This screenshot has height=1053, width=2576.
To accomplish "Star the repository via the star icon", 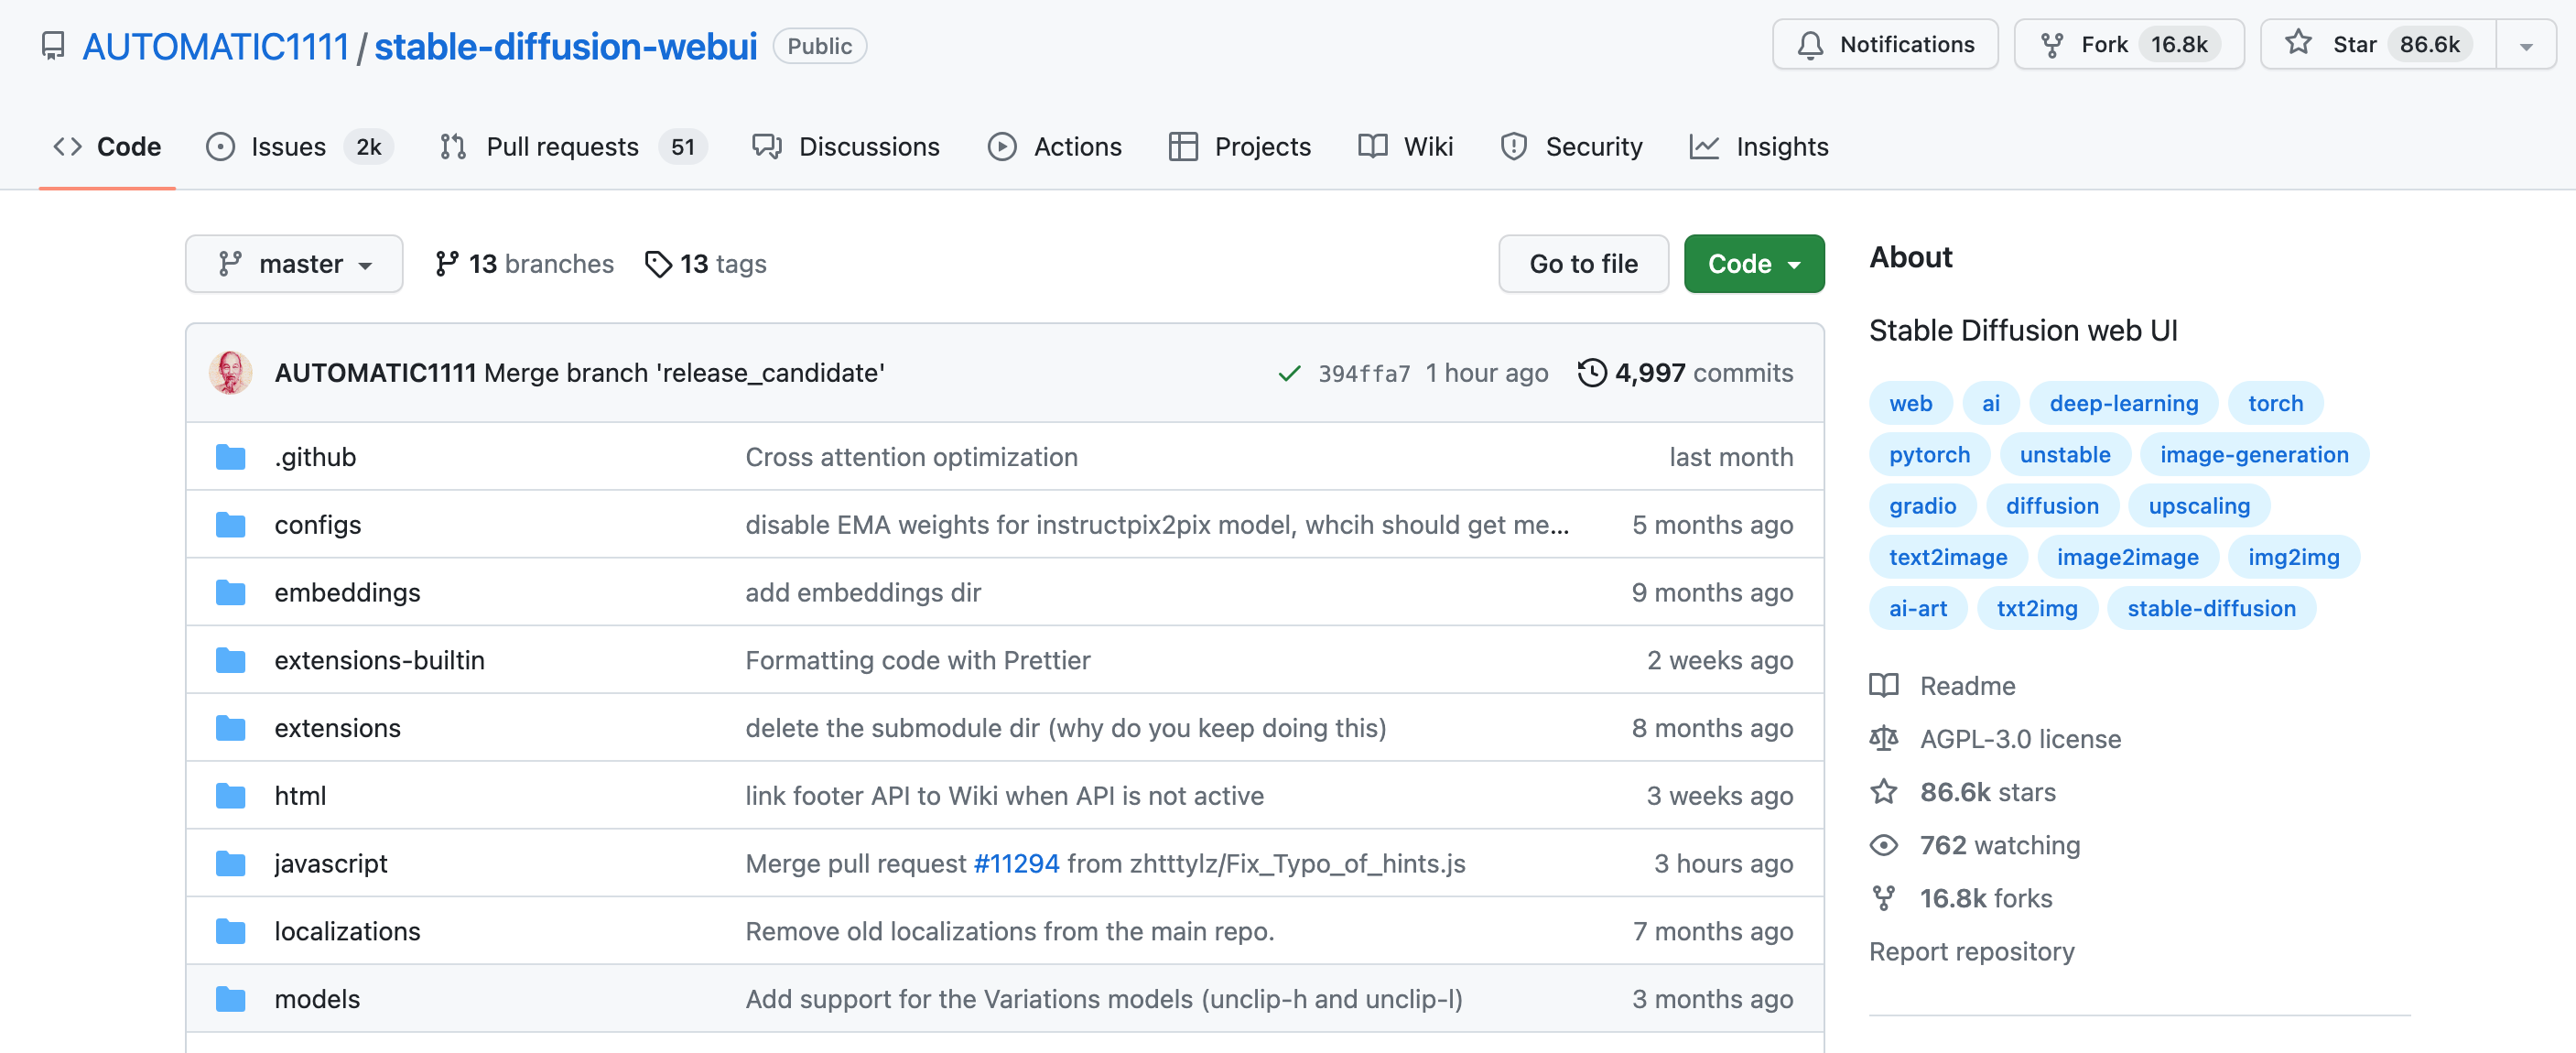I will pyautogui.click(x=2298, y=43).
